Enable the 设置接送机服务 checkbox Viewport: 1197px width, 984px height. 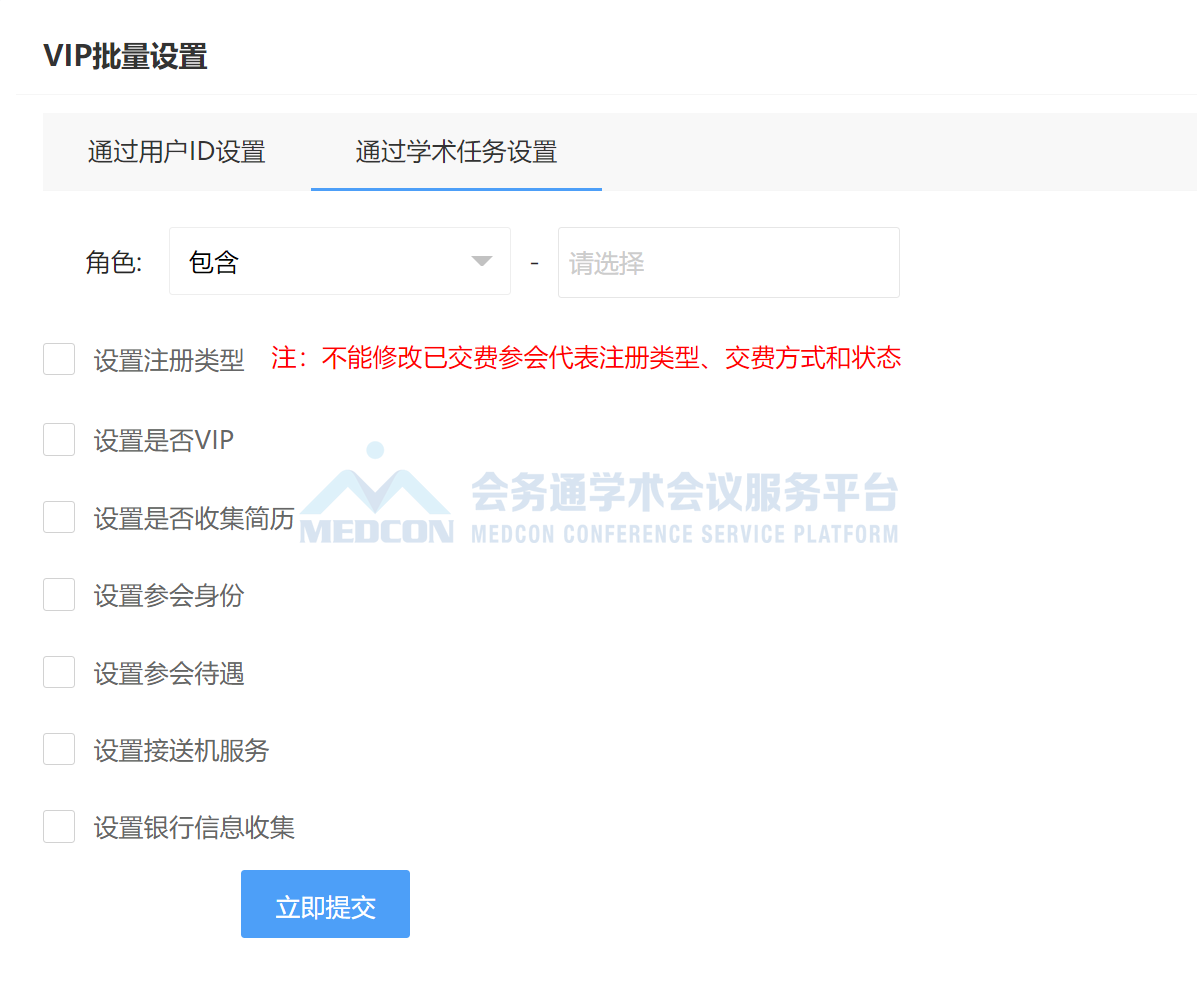click(x=59, y=749)
